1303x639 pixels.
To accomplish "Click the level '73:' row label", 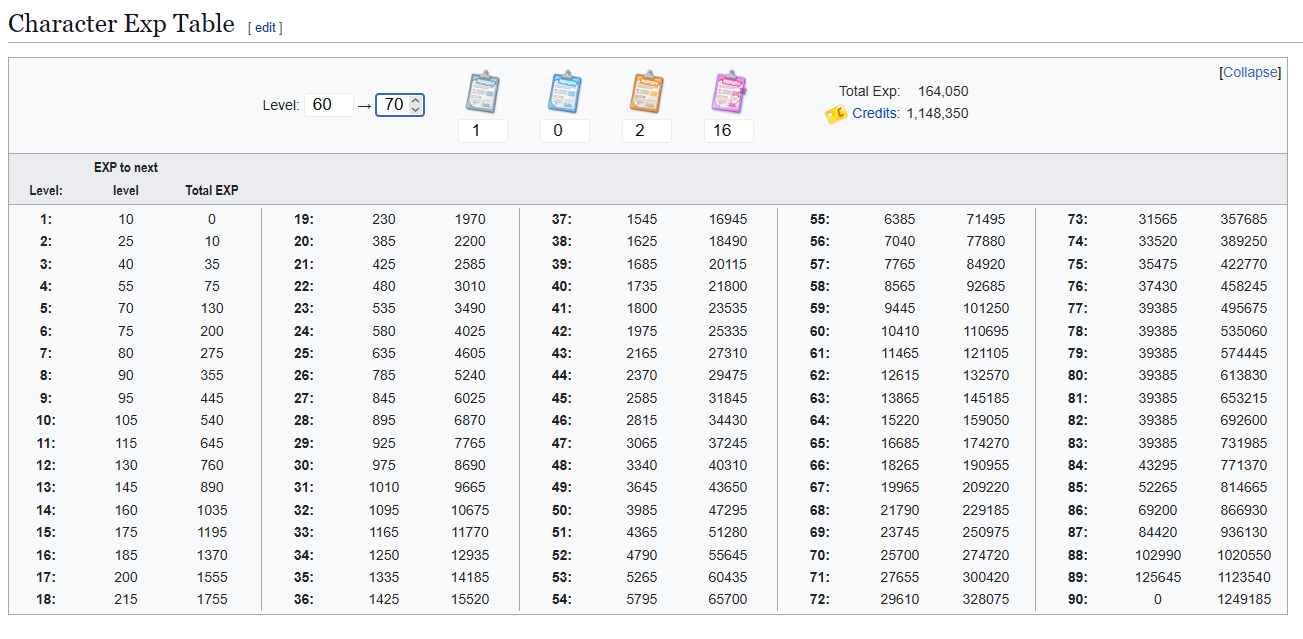I will tap(1079, 219).
